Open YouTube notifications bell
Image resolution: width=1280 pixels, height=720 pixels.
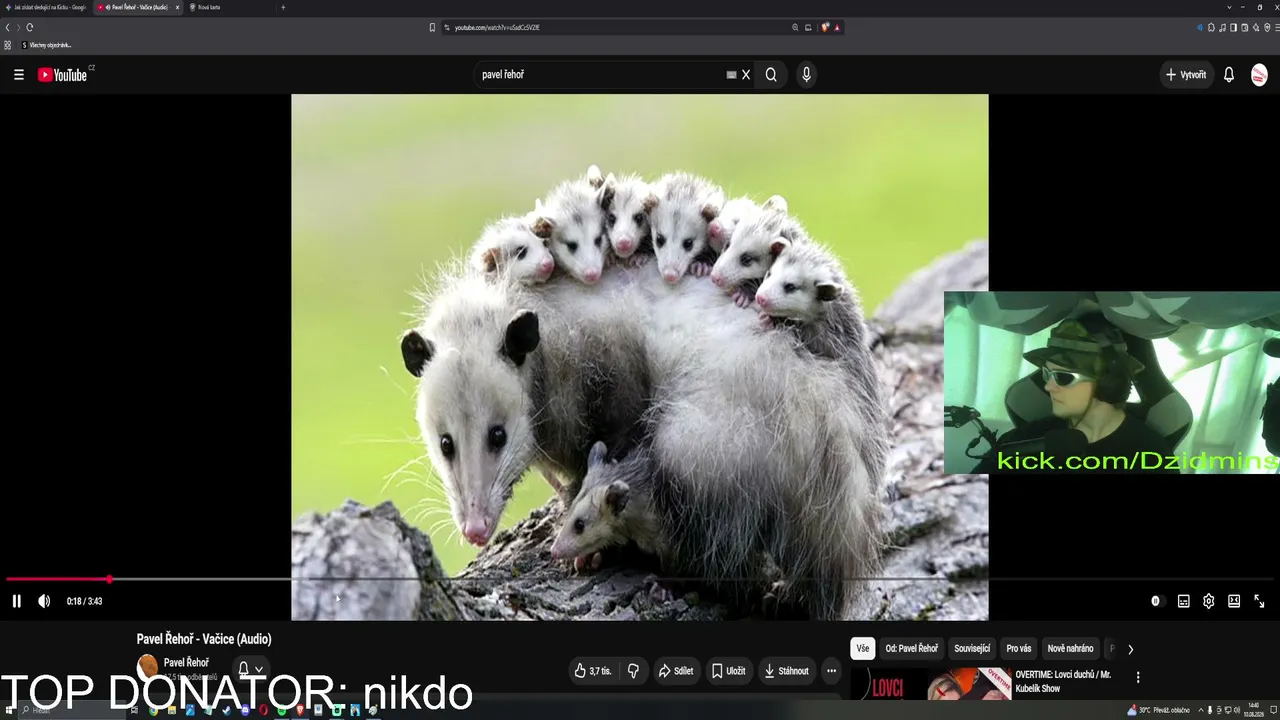pyautogui.click(x=1229, y=74)
